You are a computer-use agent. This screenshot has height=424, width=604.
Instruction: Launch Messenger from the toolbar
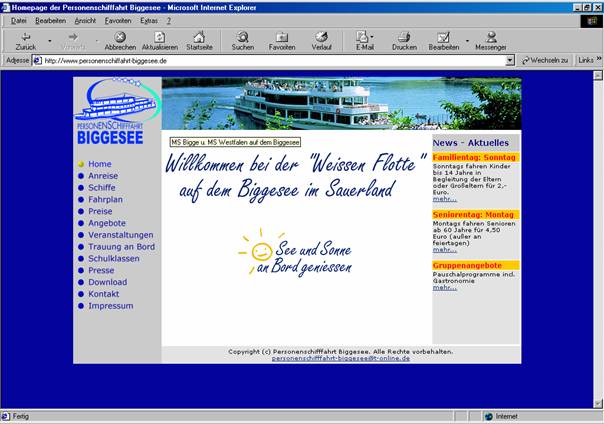[491, 41]
